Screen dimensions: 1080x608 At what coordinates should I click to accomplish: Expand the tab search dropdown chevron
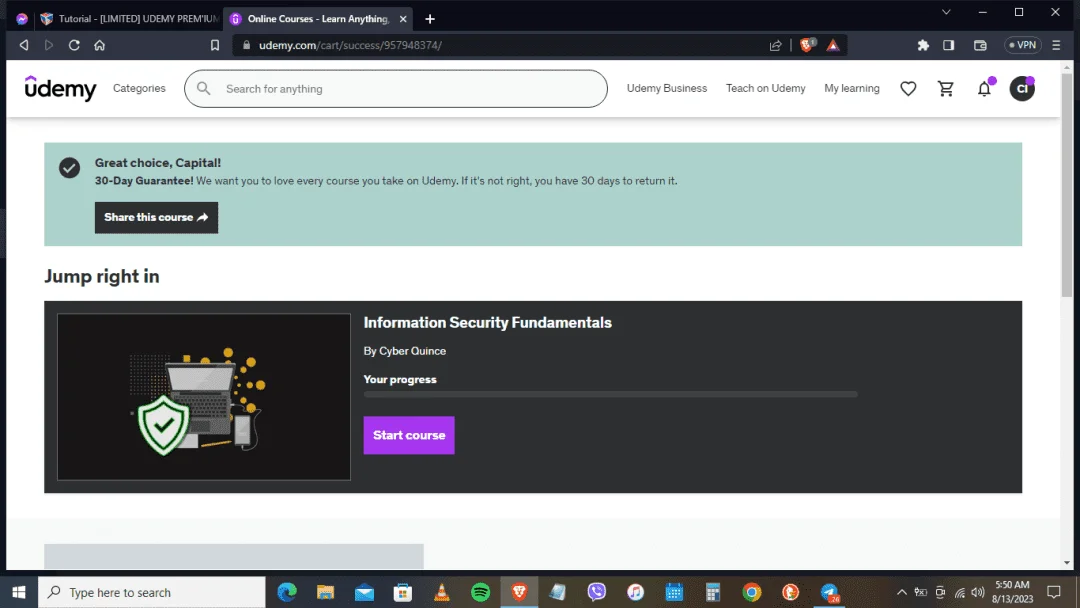pos(946,12)
